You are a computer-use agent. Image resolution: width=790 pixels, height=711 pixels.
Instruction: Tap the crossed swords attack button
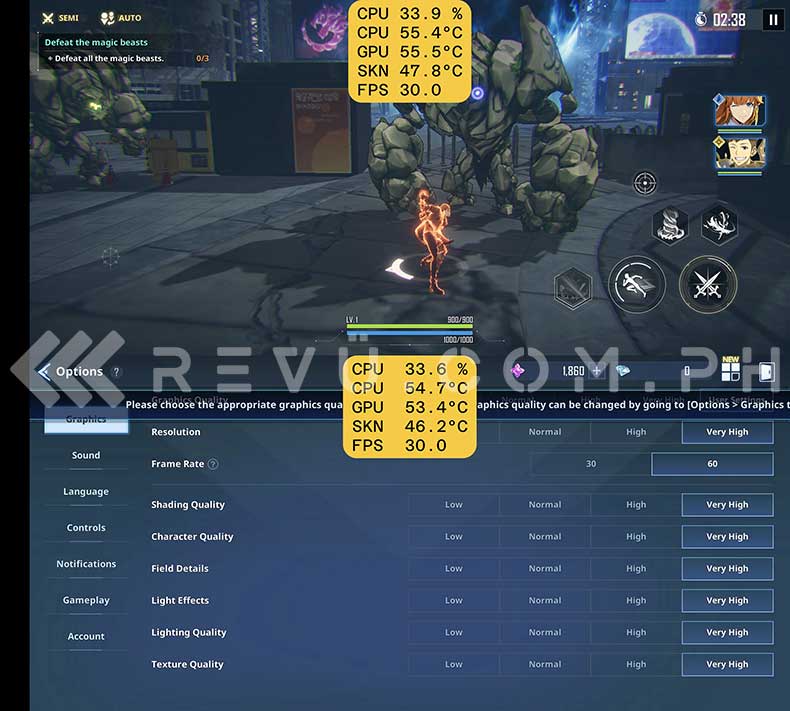coord(708,284)
